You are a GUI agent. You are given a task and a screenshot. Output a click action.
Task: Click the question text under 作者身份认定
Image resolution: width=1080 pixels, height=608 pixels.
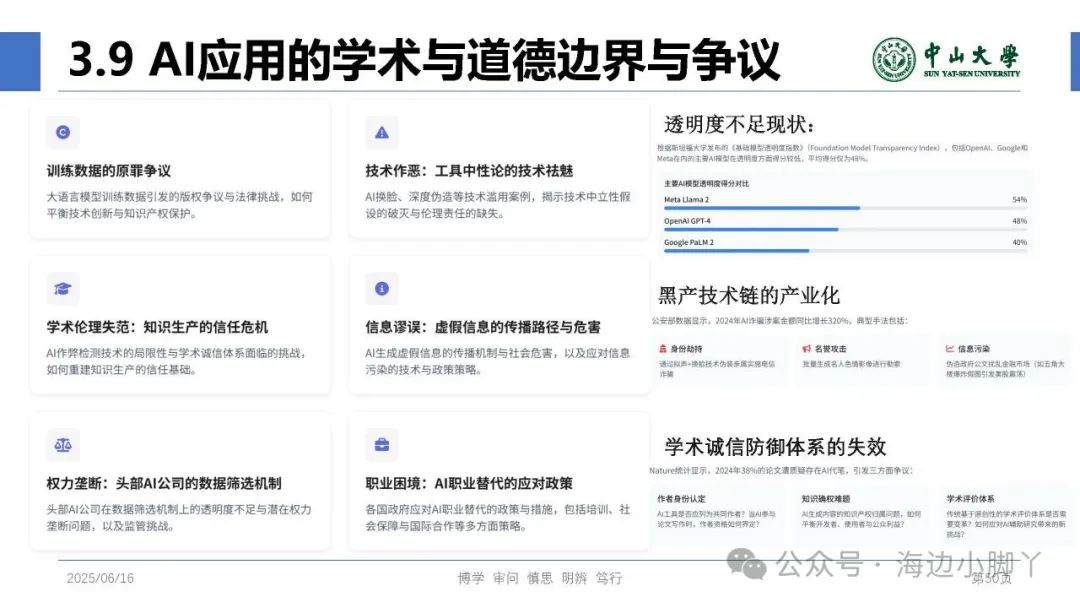(x=716, y=519)
